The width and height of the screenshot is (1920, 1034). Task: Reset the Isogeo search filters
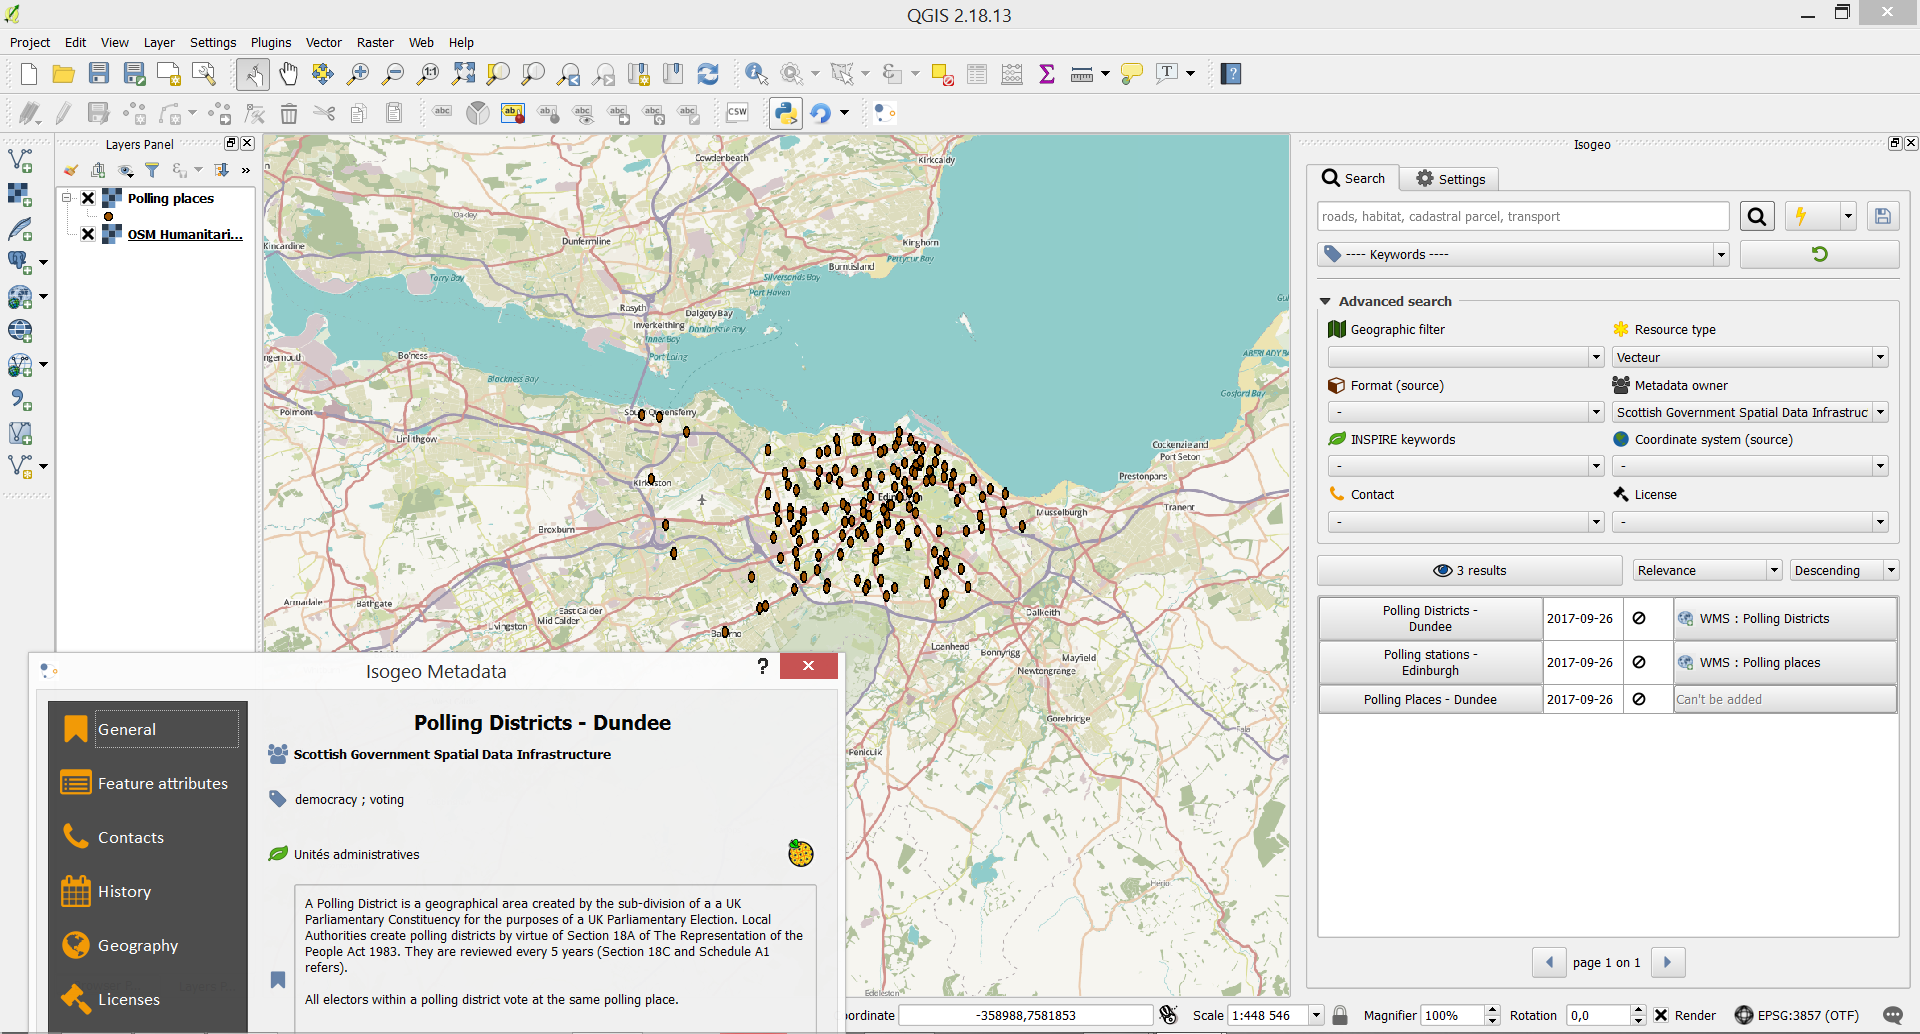pos(1819,254)
